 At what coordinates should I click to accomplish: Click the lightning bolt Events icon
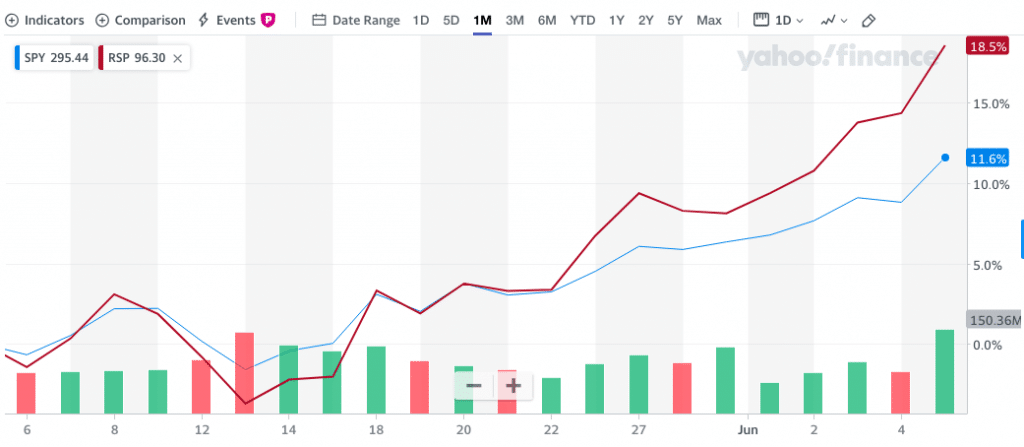203,20
